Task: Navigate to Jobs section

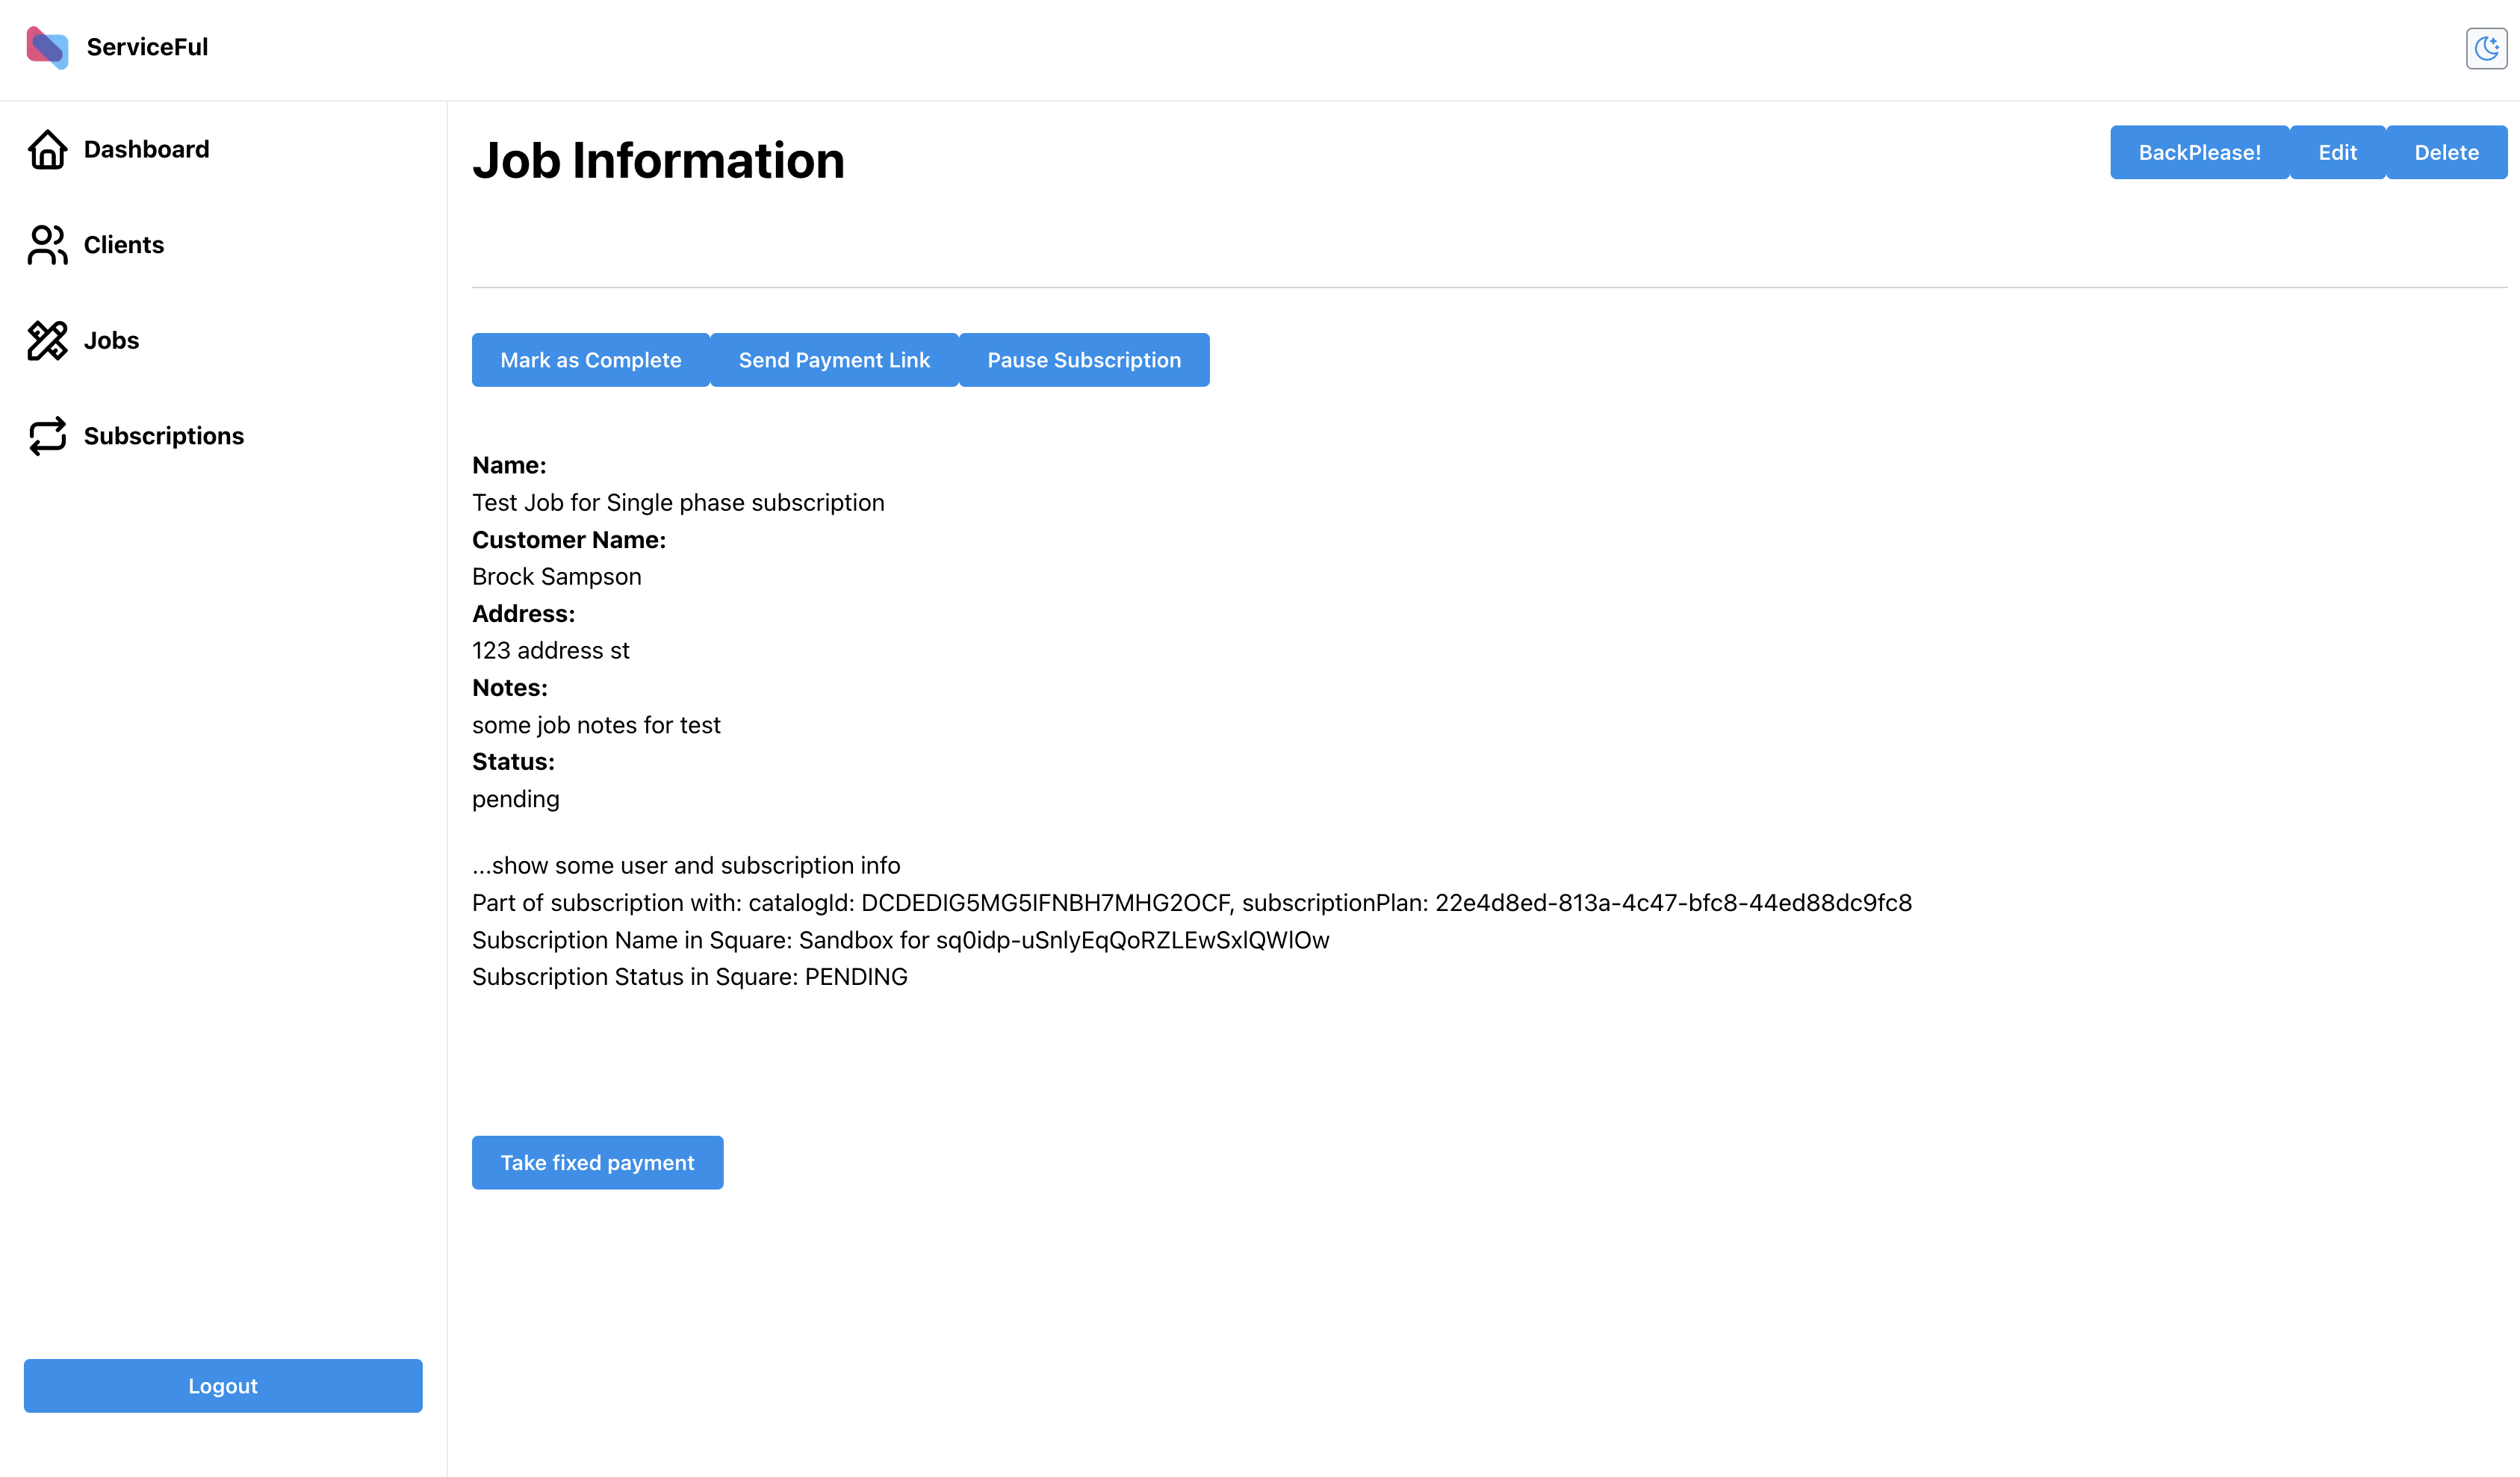Action: [111, 341]
